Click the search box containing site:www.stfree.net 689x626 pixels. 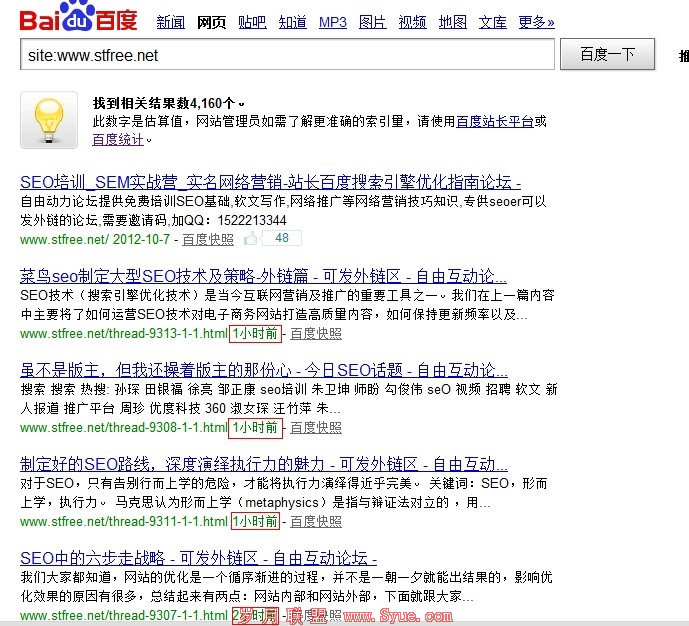(x=287, y=55)
